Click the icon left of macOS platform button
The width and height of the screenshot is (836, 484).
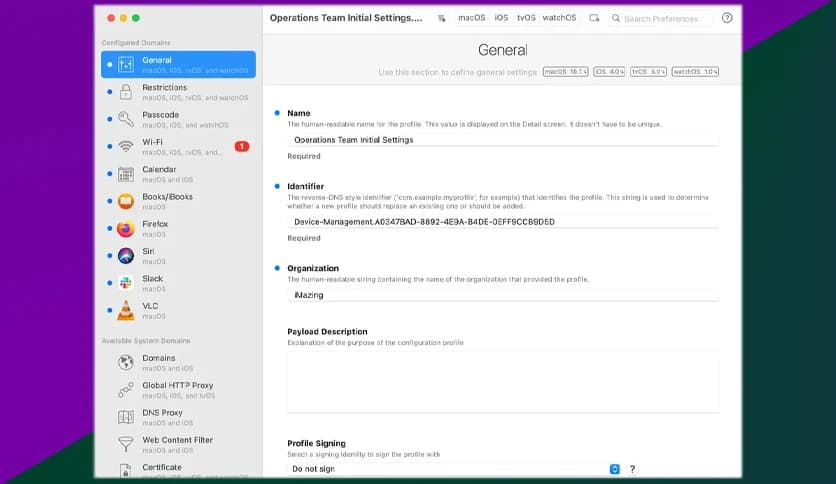(x=441, y=18)
